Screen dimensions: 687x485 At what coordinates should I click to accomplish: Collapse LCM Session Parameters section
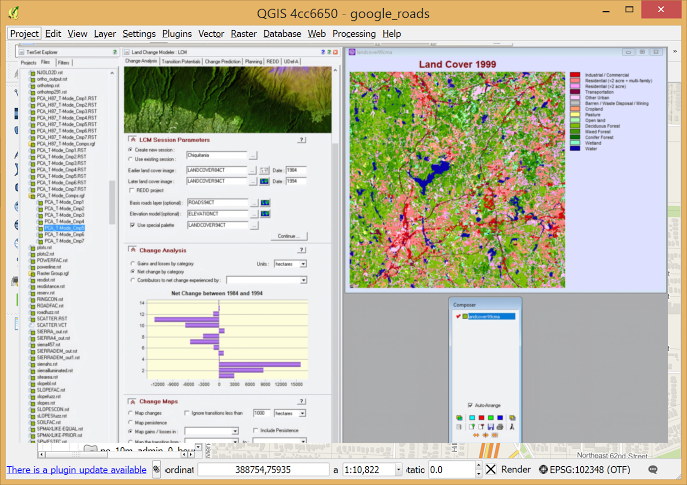point(132,139)
